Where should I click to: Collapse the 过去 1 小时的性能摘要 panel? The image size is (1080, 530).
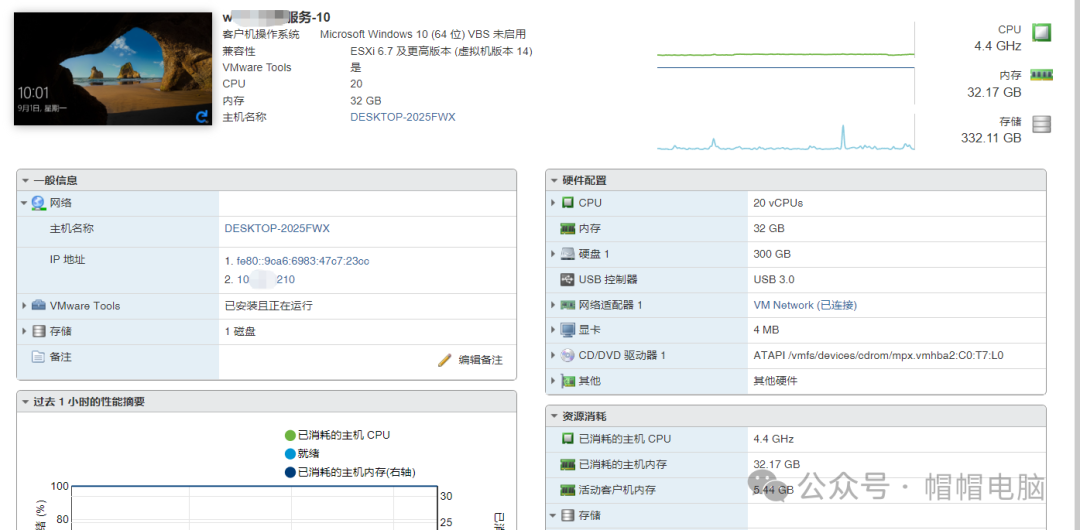pyautogui.click(x=25, y=402)
